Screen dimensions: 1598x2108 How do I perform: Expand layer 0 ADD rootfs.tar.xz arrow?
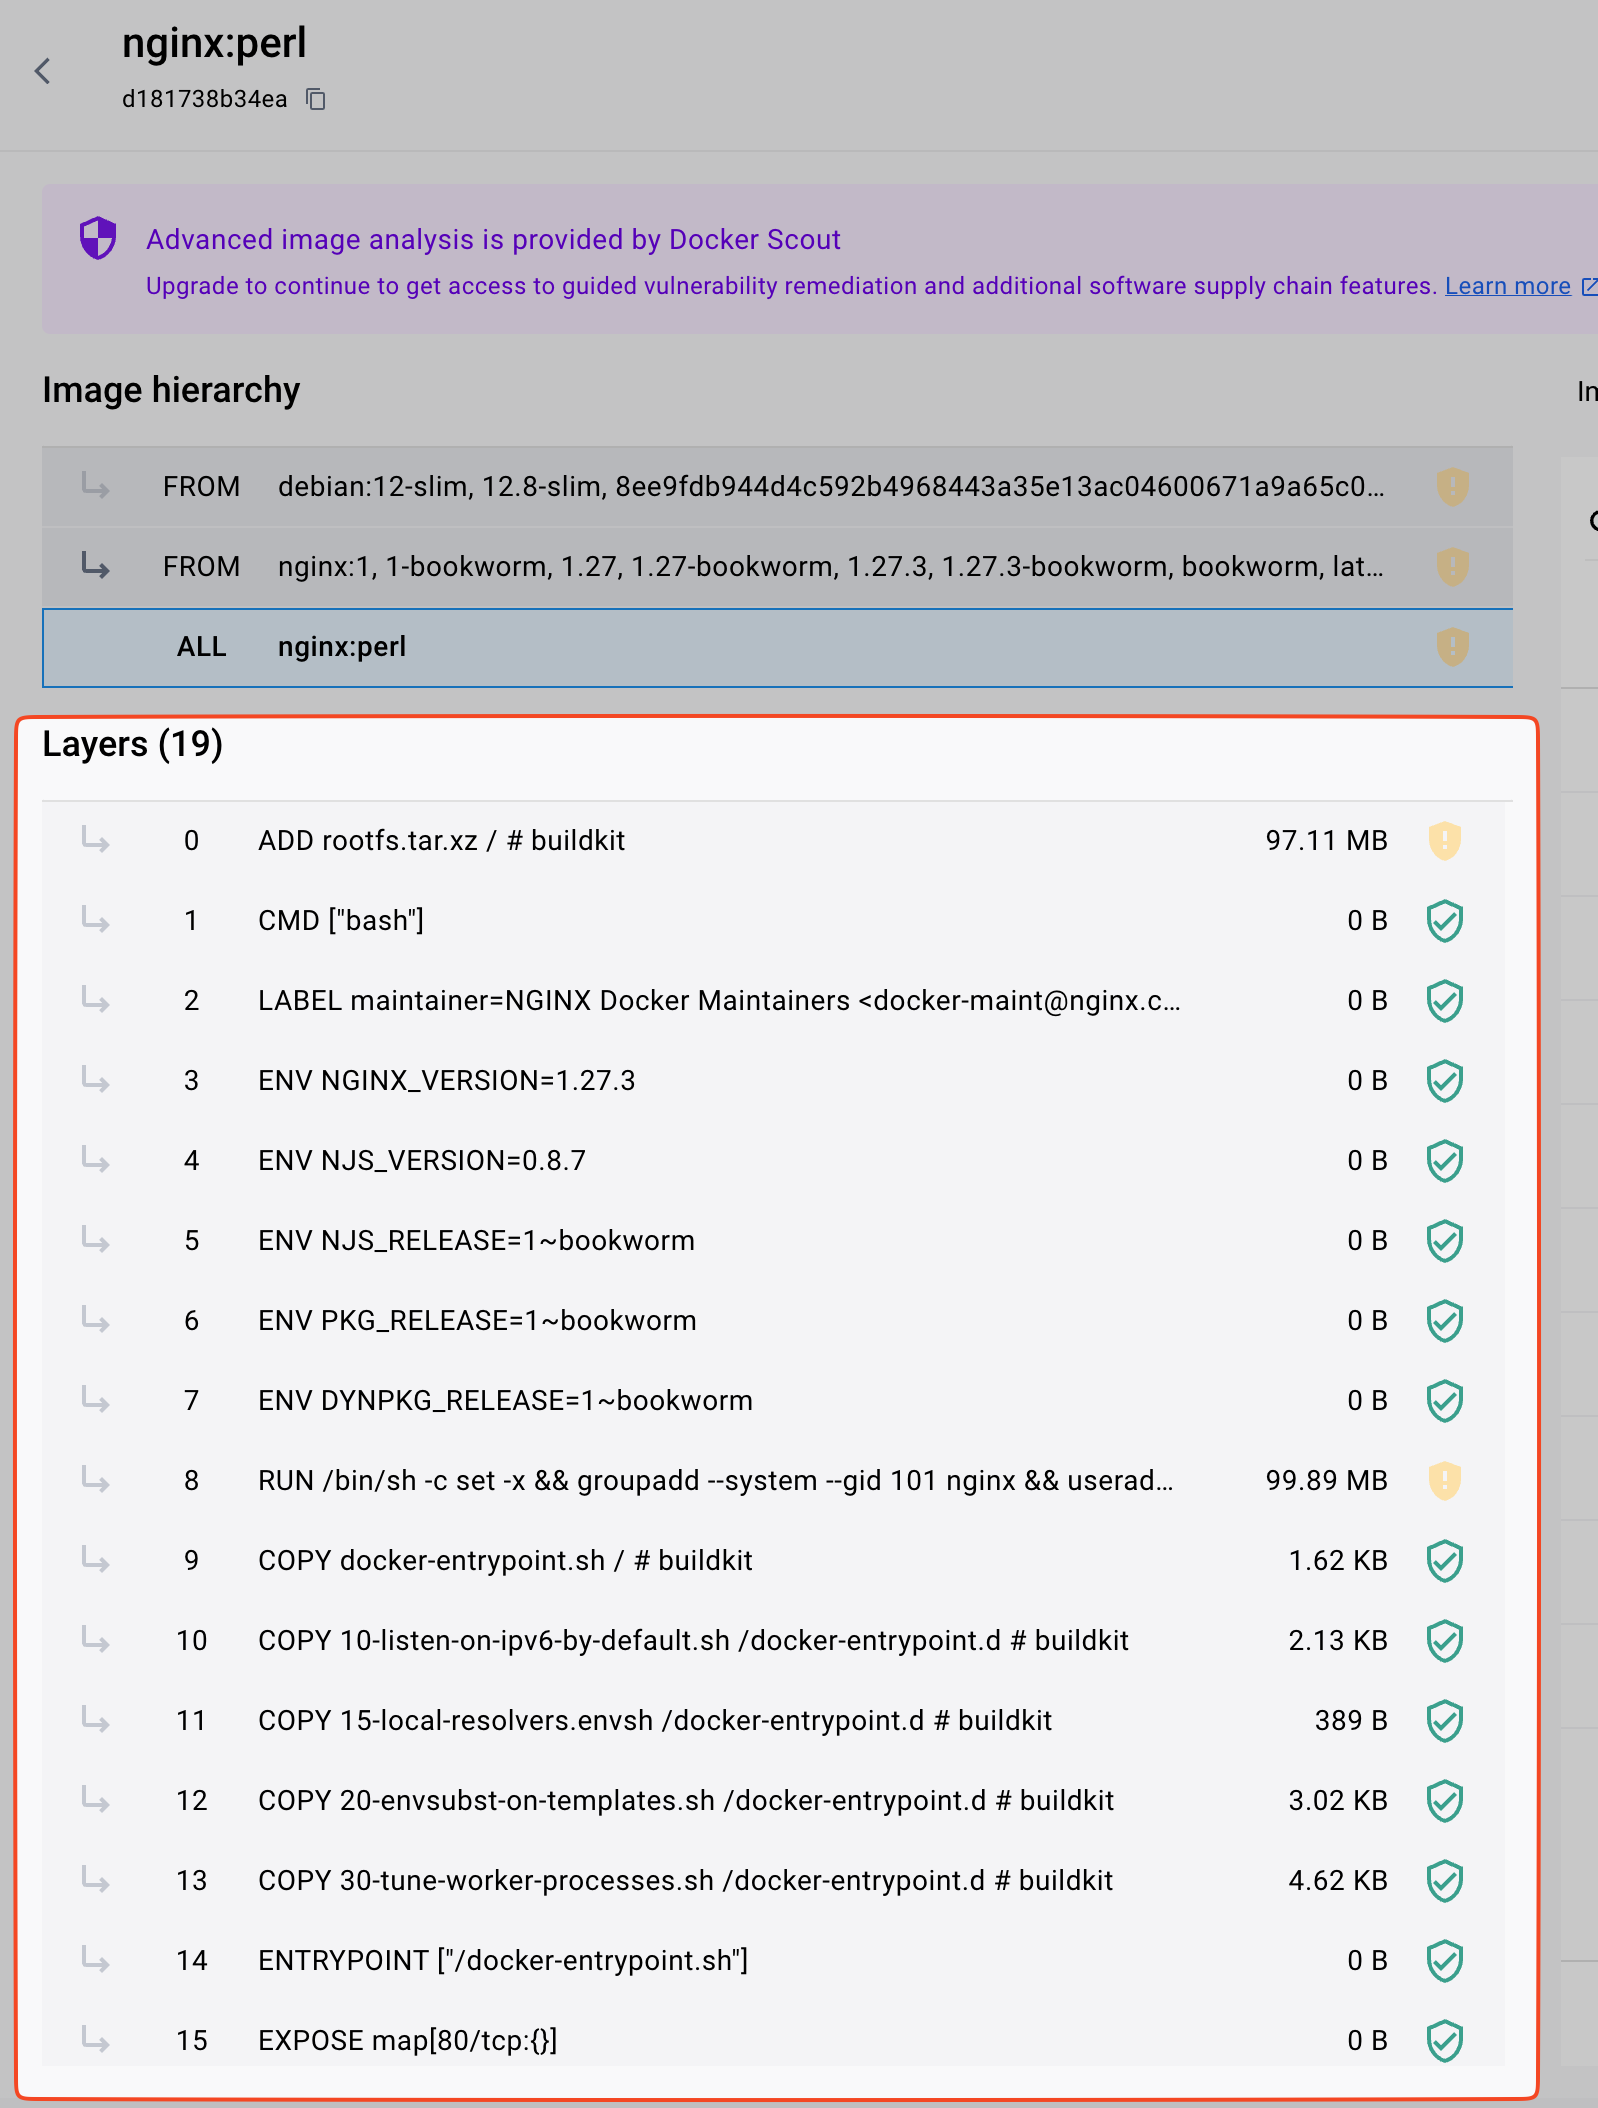[x=96, y=840]
